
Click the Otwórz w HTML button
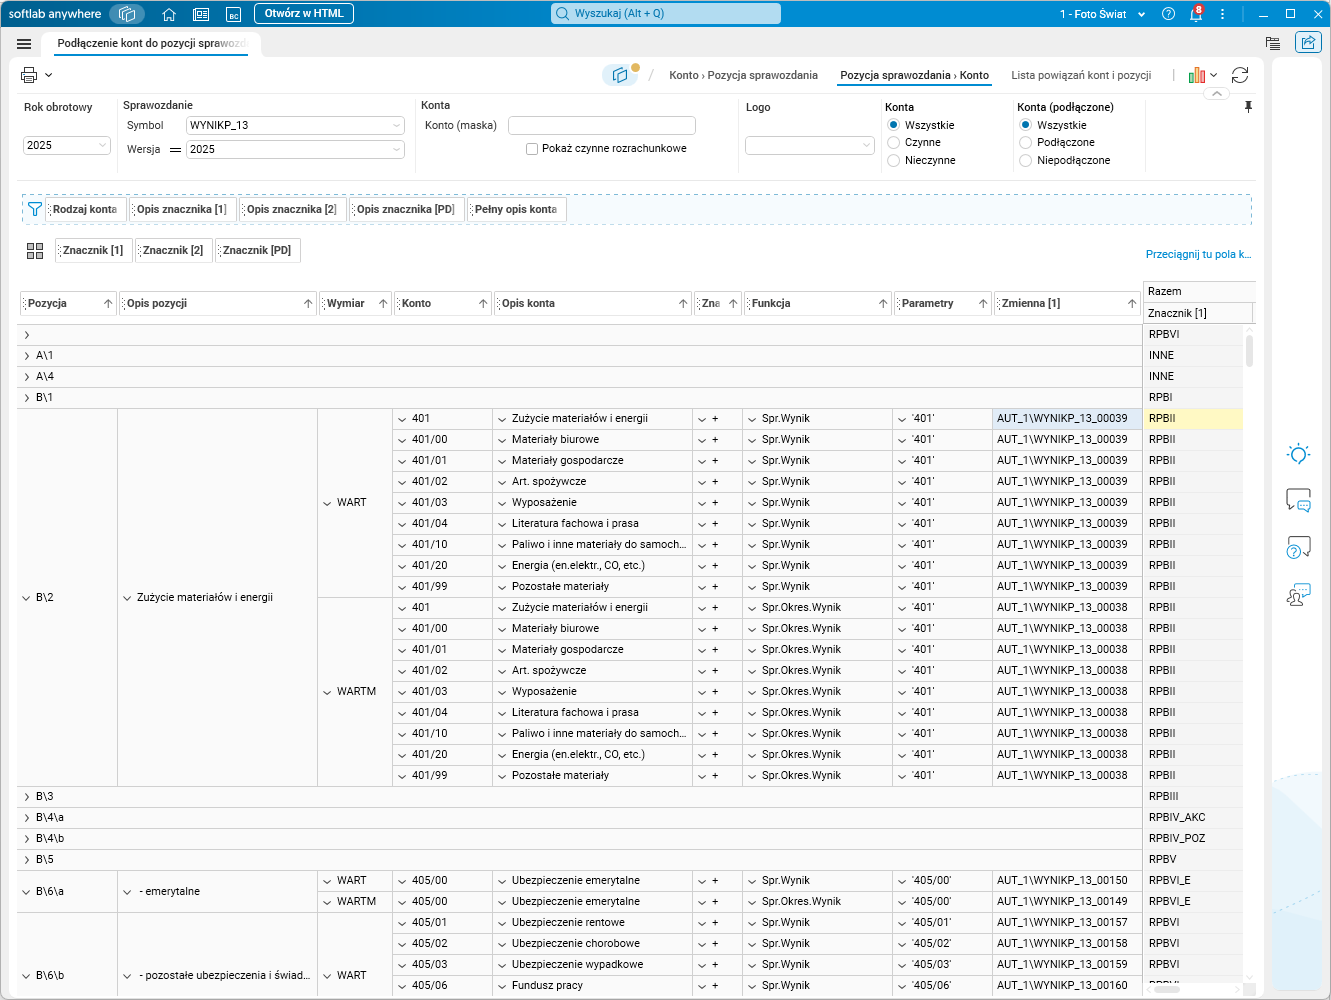point(303,14)
